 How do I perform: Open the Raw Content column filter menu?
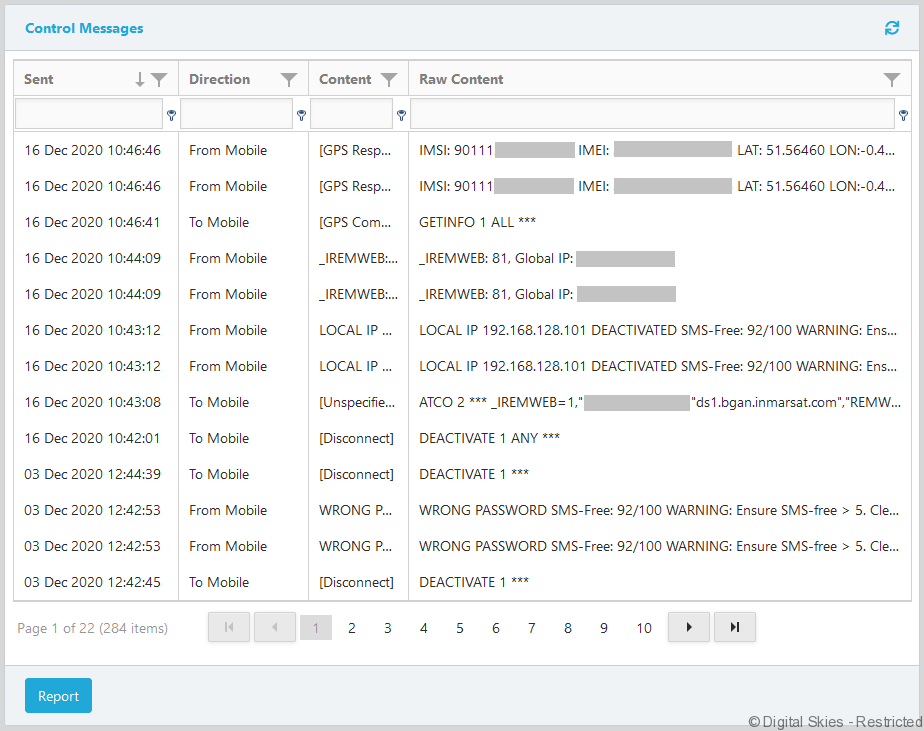pos(892,80)
